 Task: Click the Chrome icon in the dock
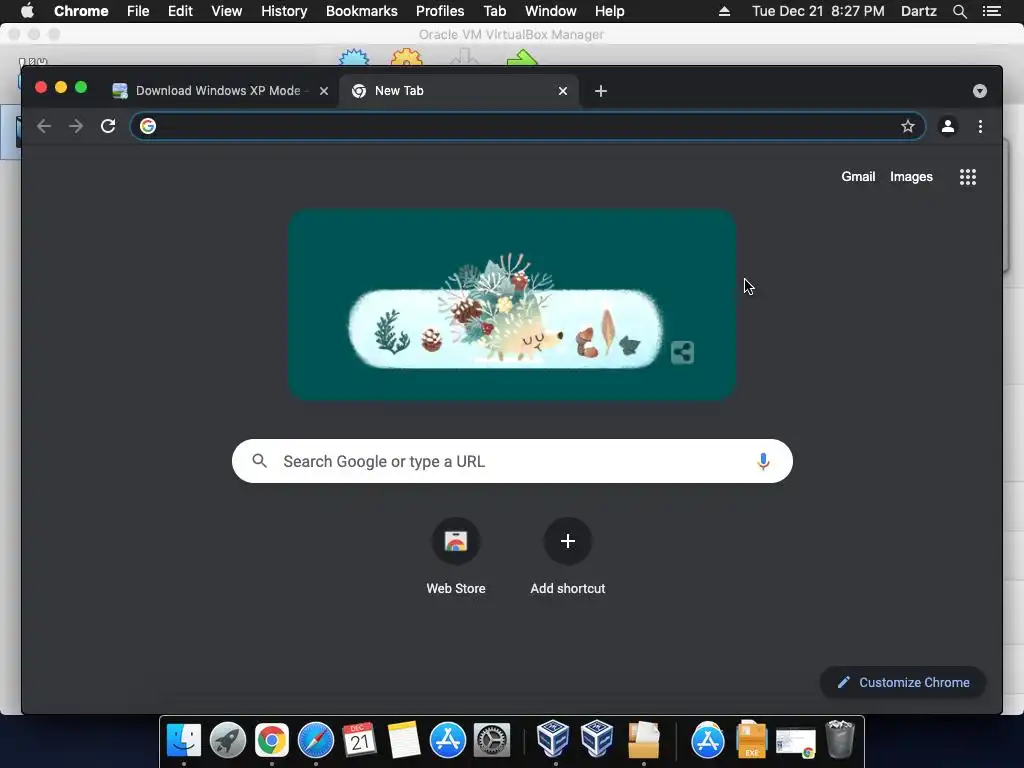[272, 740]
